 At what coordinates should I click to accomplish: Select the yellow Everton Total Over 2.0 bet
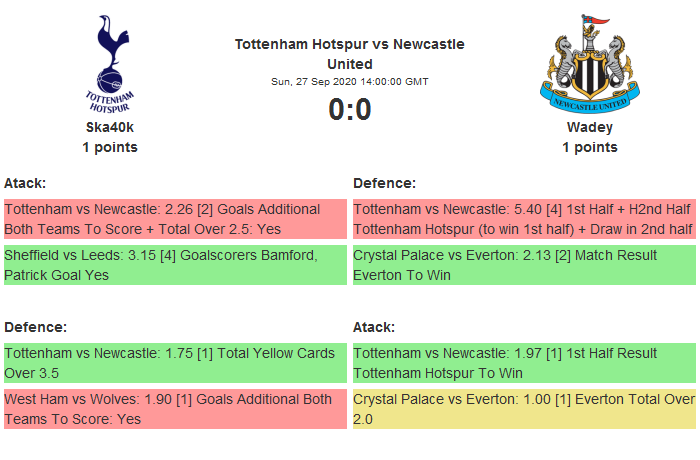click(x=524, y=409)
